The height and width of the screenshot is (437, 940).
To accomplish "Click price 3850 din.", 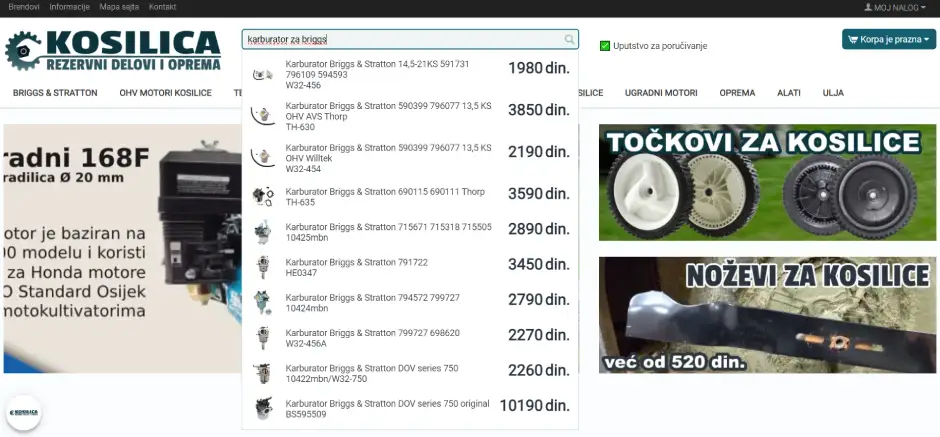I will (x=539, y=110).
